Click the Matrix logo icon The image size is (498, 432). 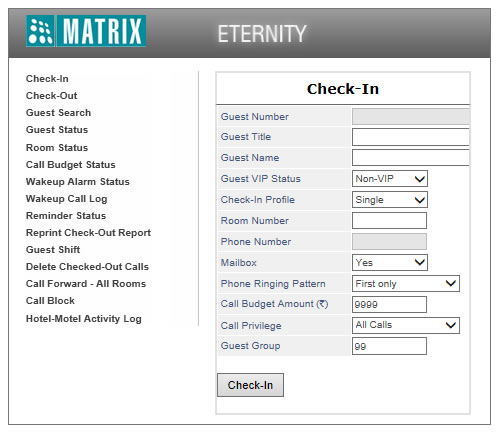[x=40, y=31]
